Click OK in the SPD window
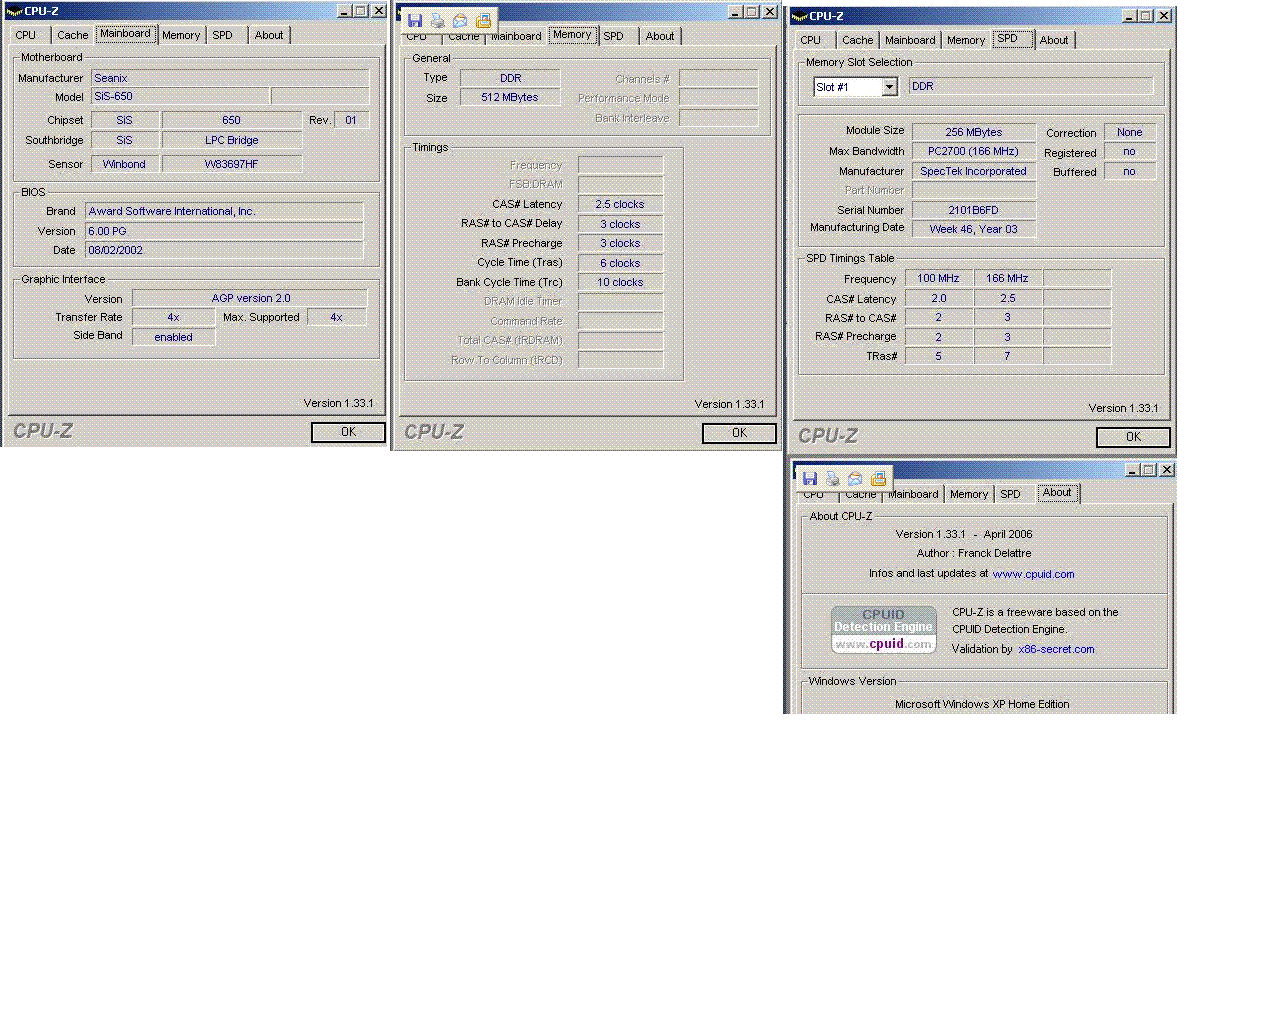This screenshot has width=1280, height=1024. point(1133,437)
